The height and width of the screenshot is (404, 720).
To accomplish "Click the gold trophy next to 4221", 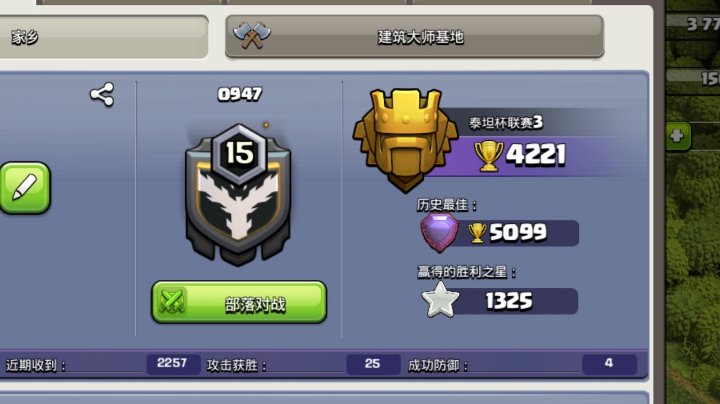I will (489, 156).
